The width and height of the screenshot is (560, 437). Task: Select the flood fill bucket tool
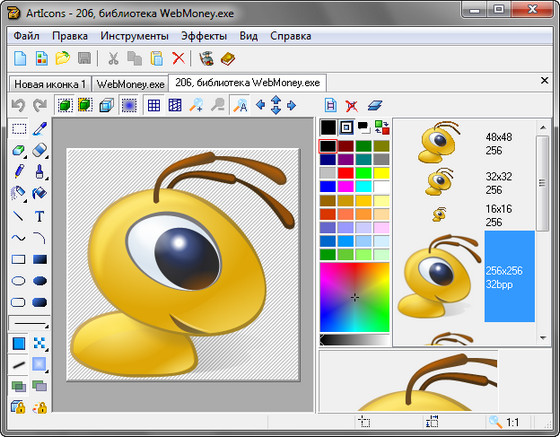[40, 194]
